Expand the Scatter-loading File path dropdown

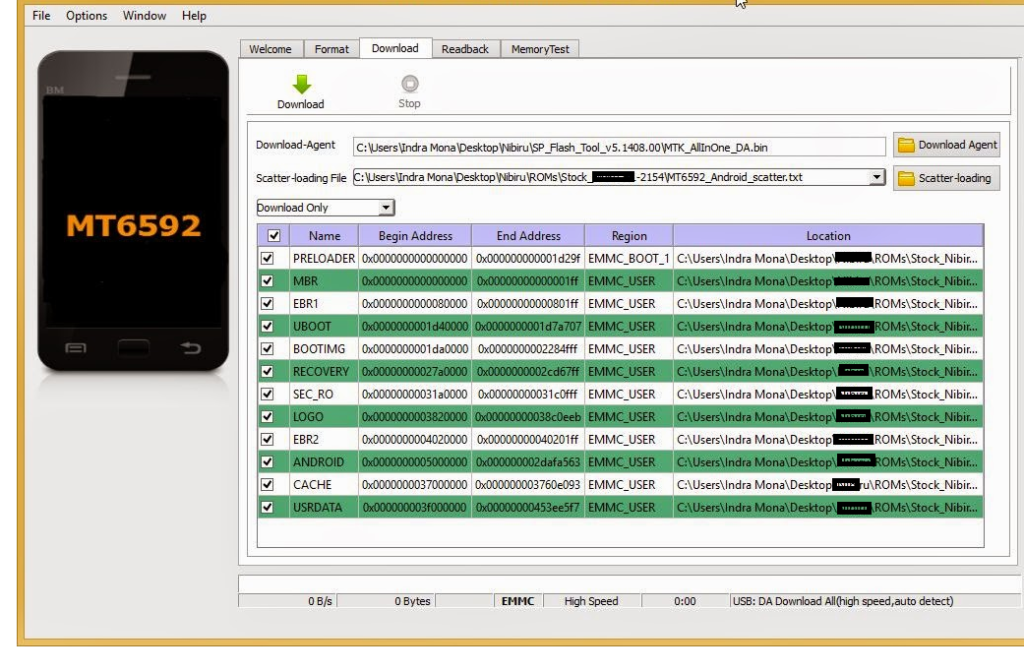(877, 177)
